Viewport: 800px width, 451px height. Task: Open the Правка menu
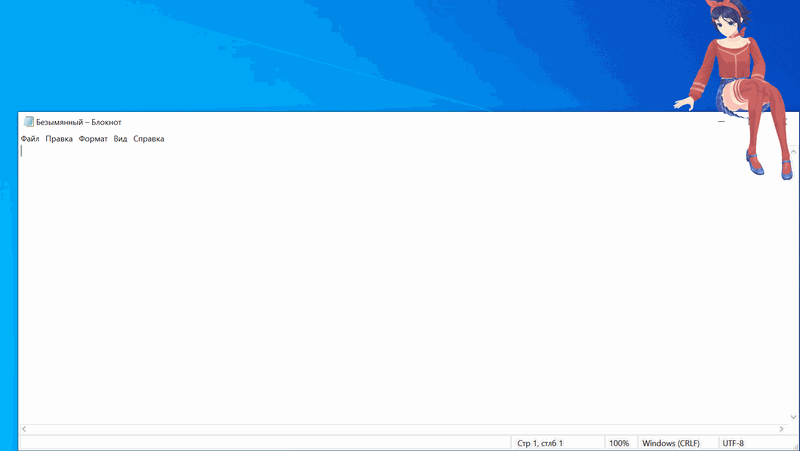click(59, 139)
